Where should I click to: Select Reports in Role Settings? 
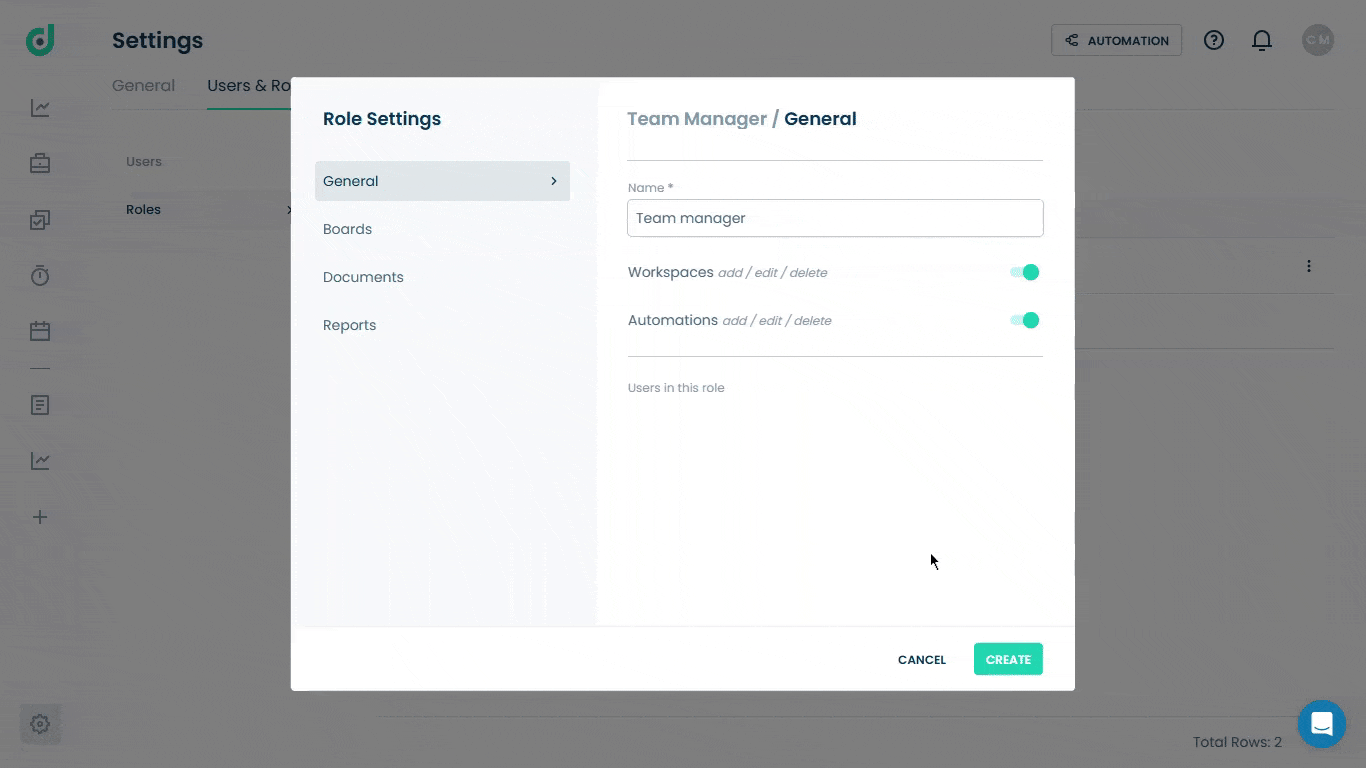pyautogui.click(x=349, y=325)
